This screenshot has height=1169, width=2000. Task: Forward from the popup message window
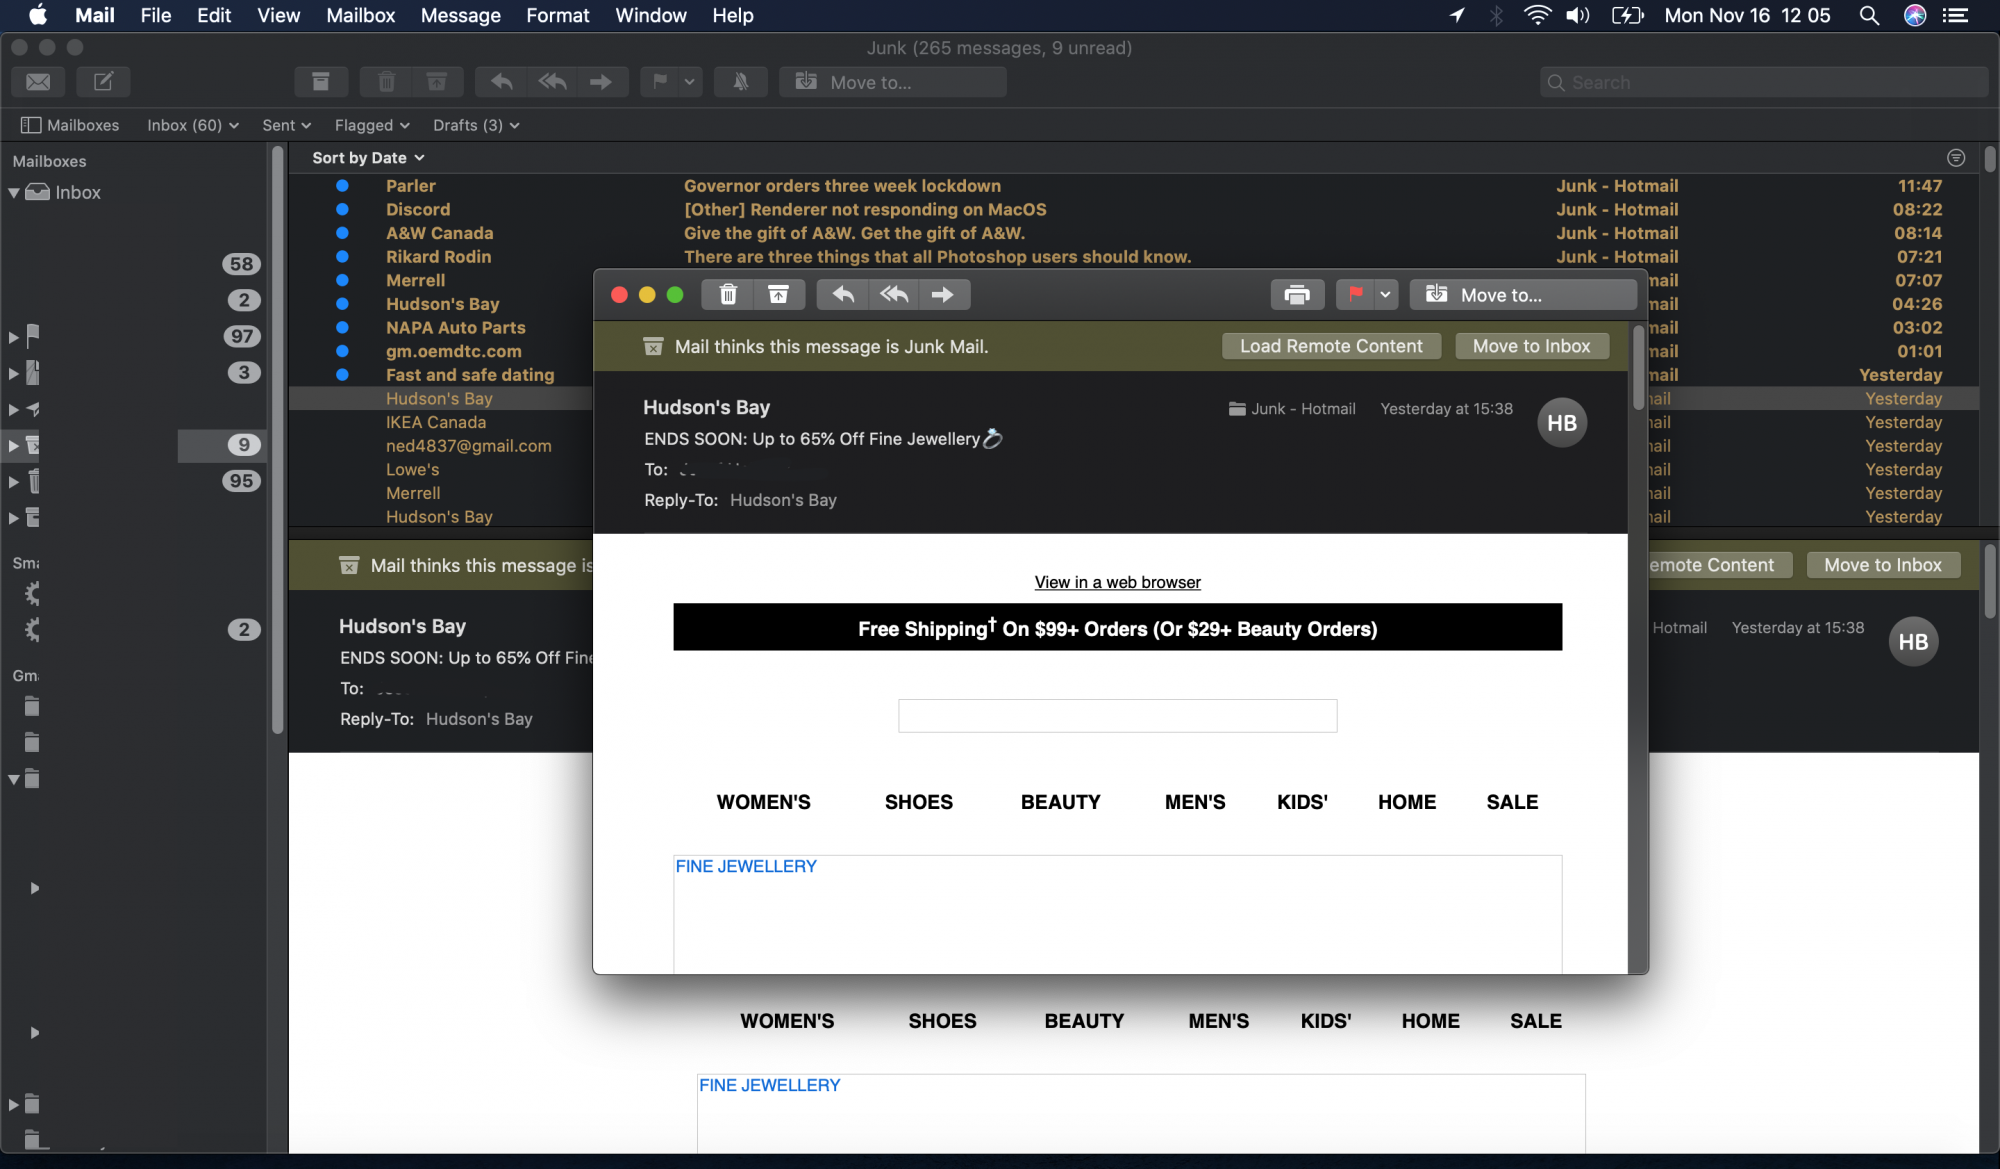pyautogui.click(x=942, y=294)
